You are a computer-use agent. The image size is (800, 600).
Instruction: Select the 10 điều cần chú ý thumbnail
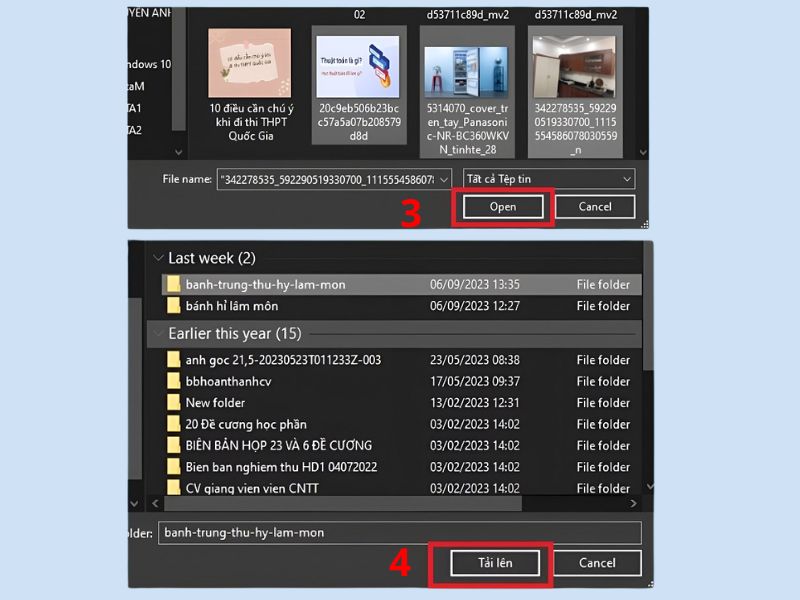[250, 63]
